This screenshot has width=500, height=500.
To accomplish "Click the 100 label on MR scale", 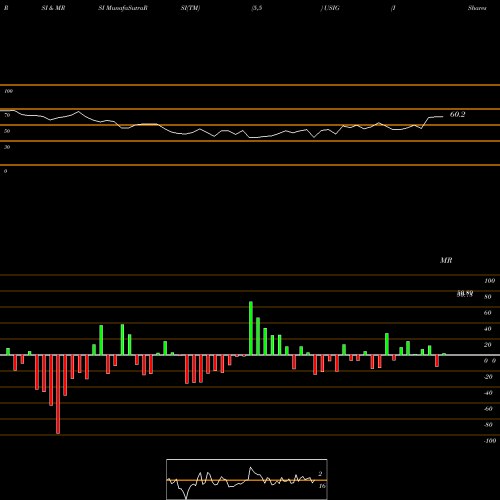I will pos(489,281).
